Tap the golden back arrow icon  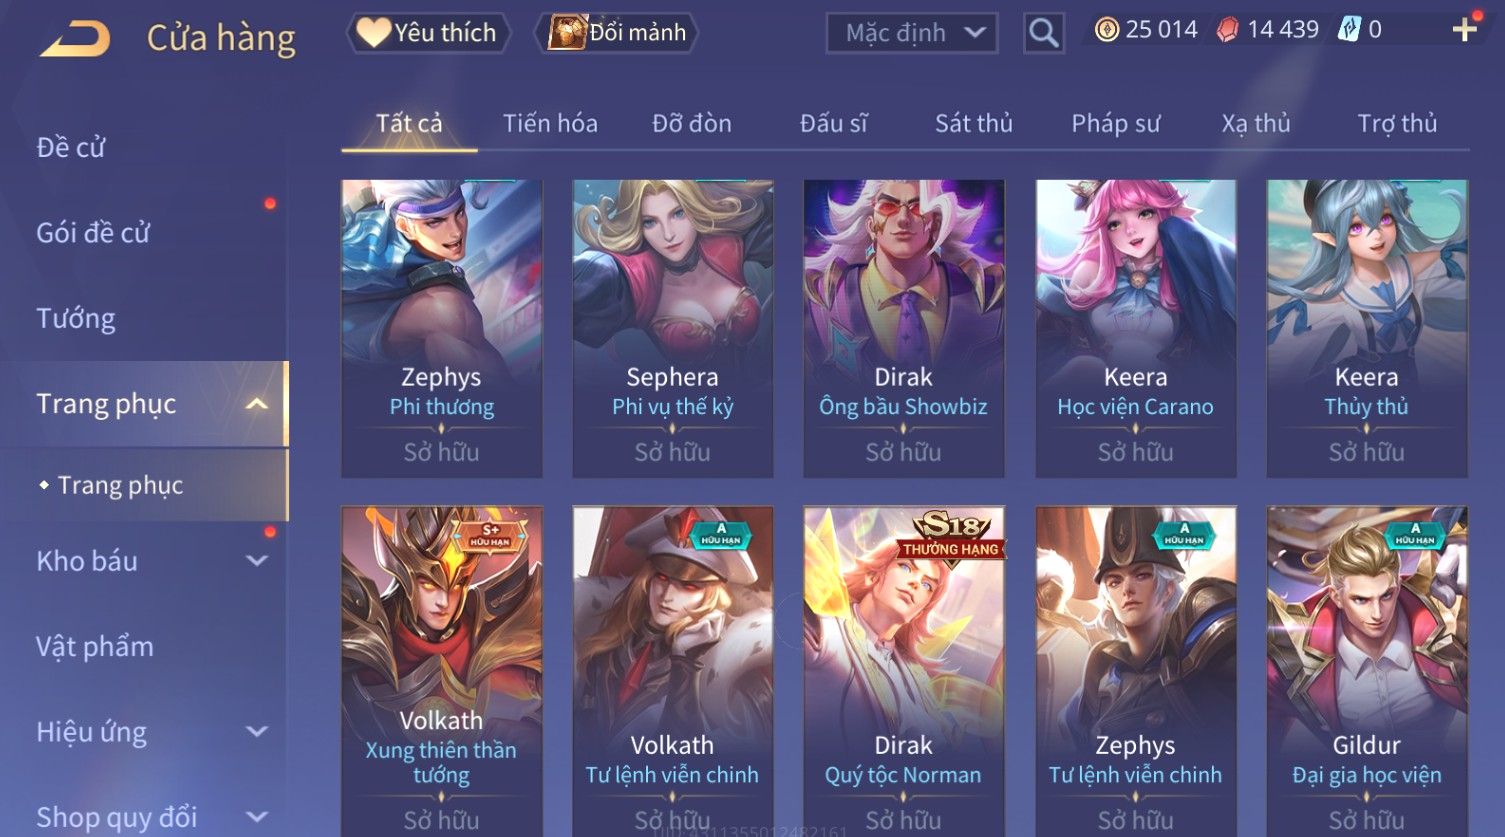click(74, 39)
